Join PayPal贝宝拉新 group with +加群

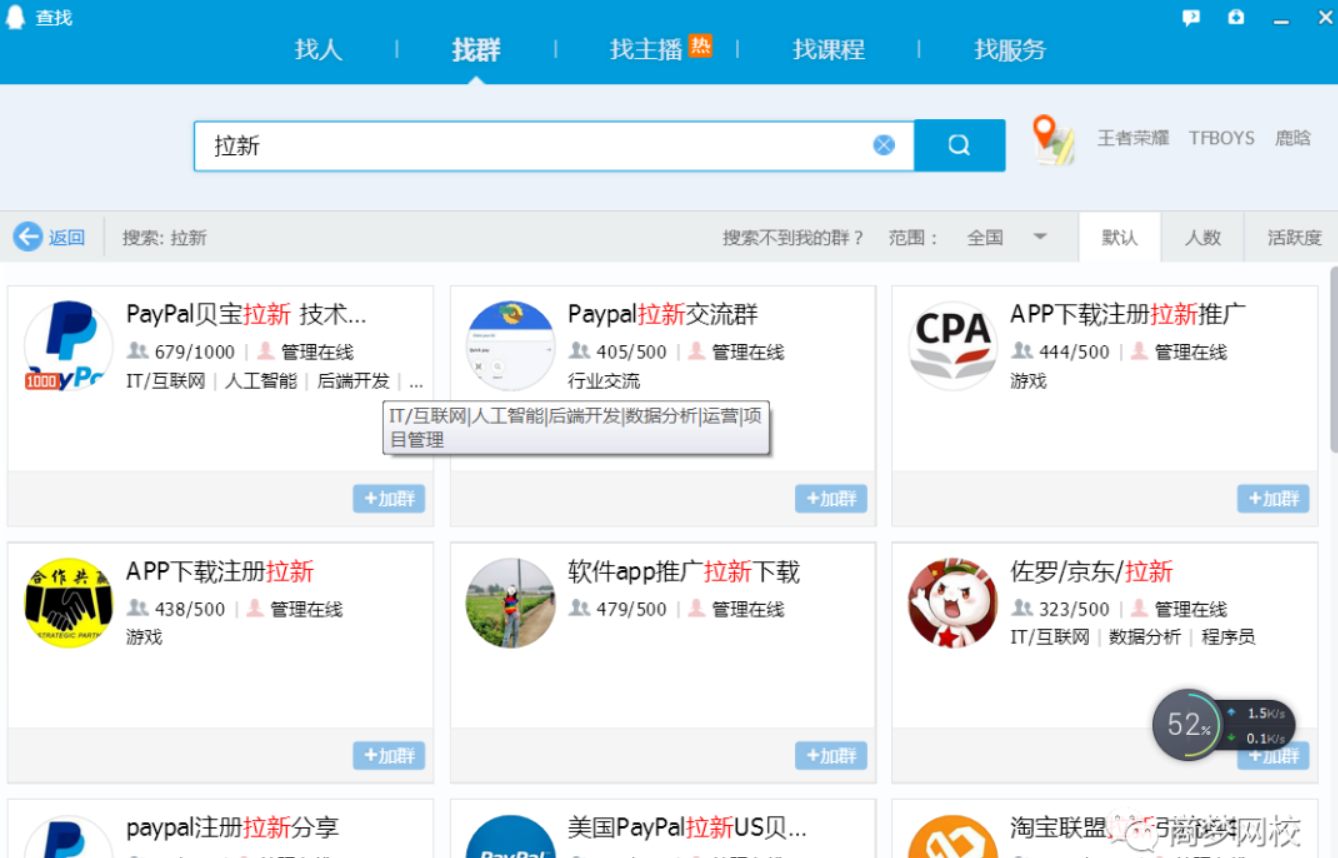389,499
